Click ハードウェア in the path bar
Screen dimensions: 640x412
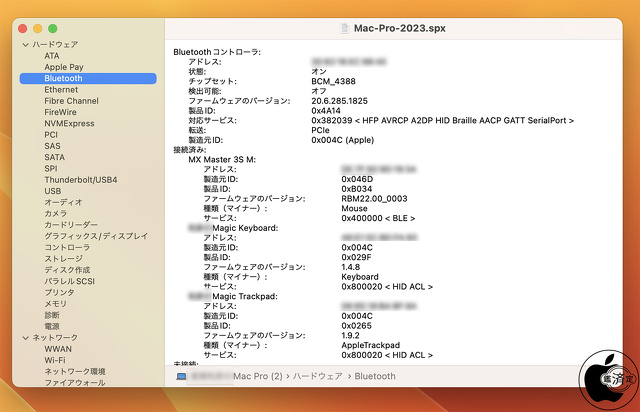(x=318, y=376)
